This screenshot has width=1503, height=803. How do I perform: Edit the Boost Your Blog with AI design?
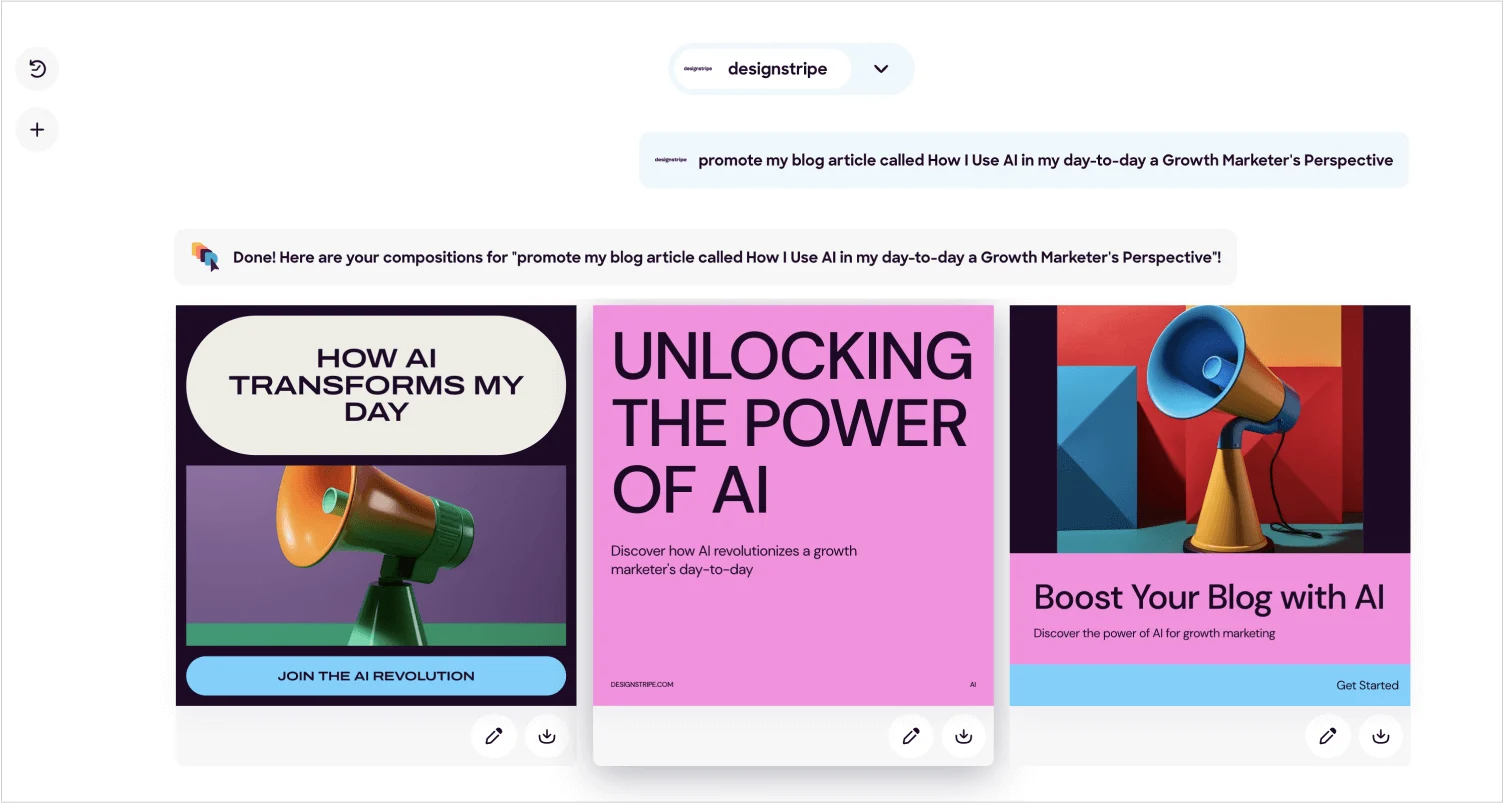(x=1327, y=736)
